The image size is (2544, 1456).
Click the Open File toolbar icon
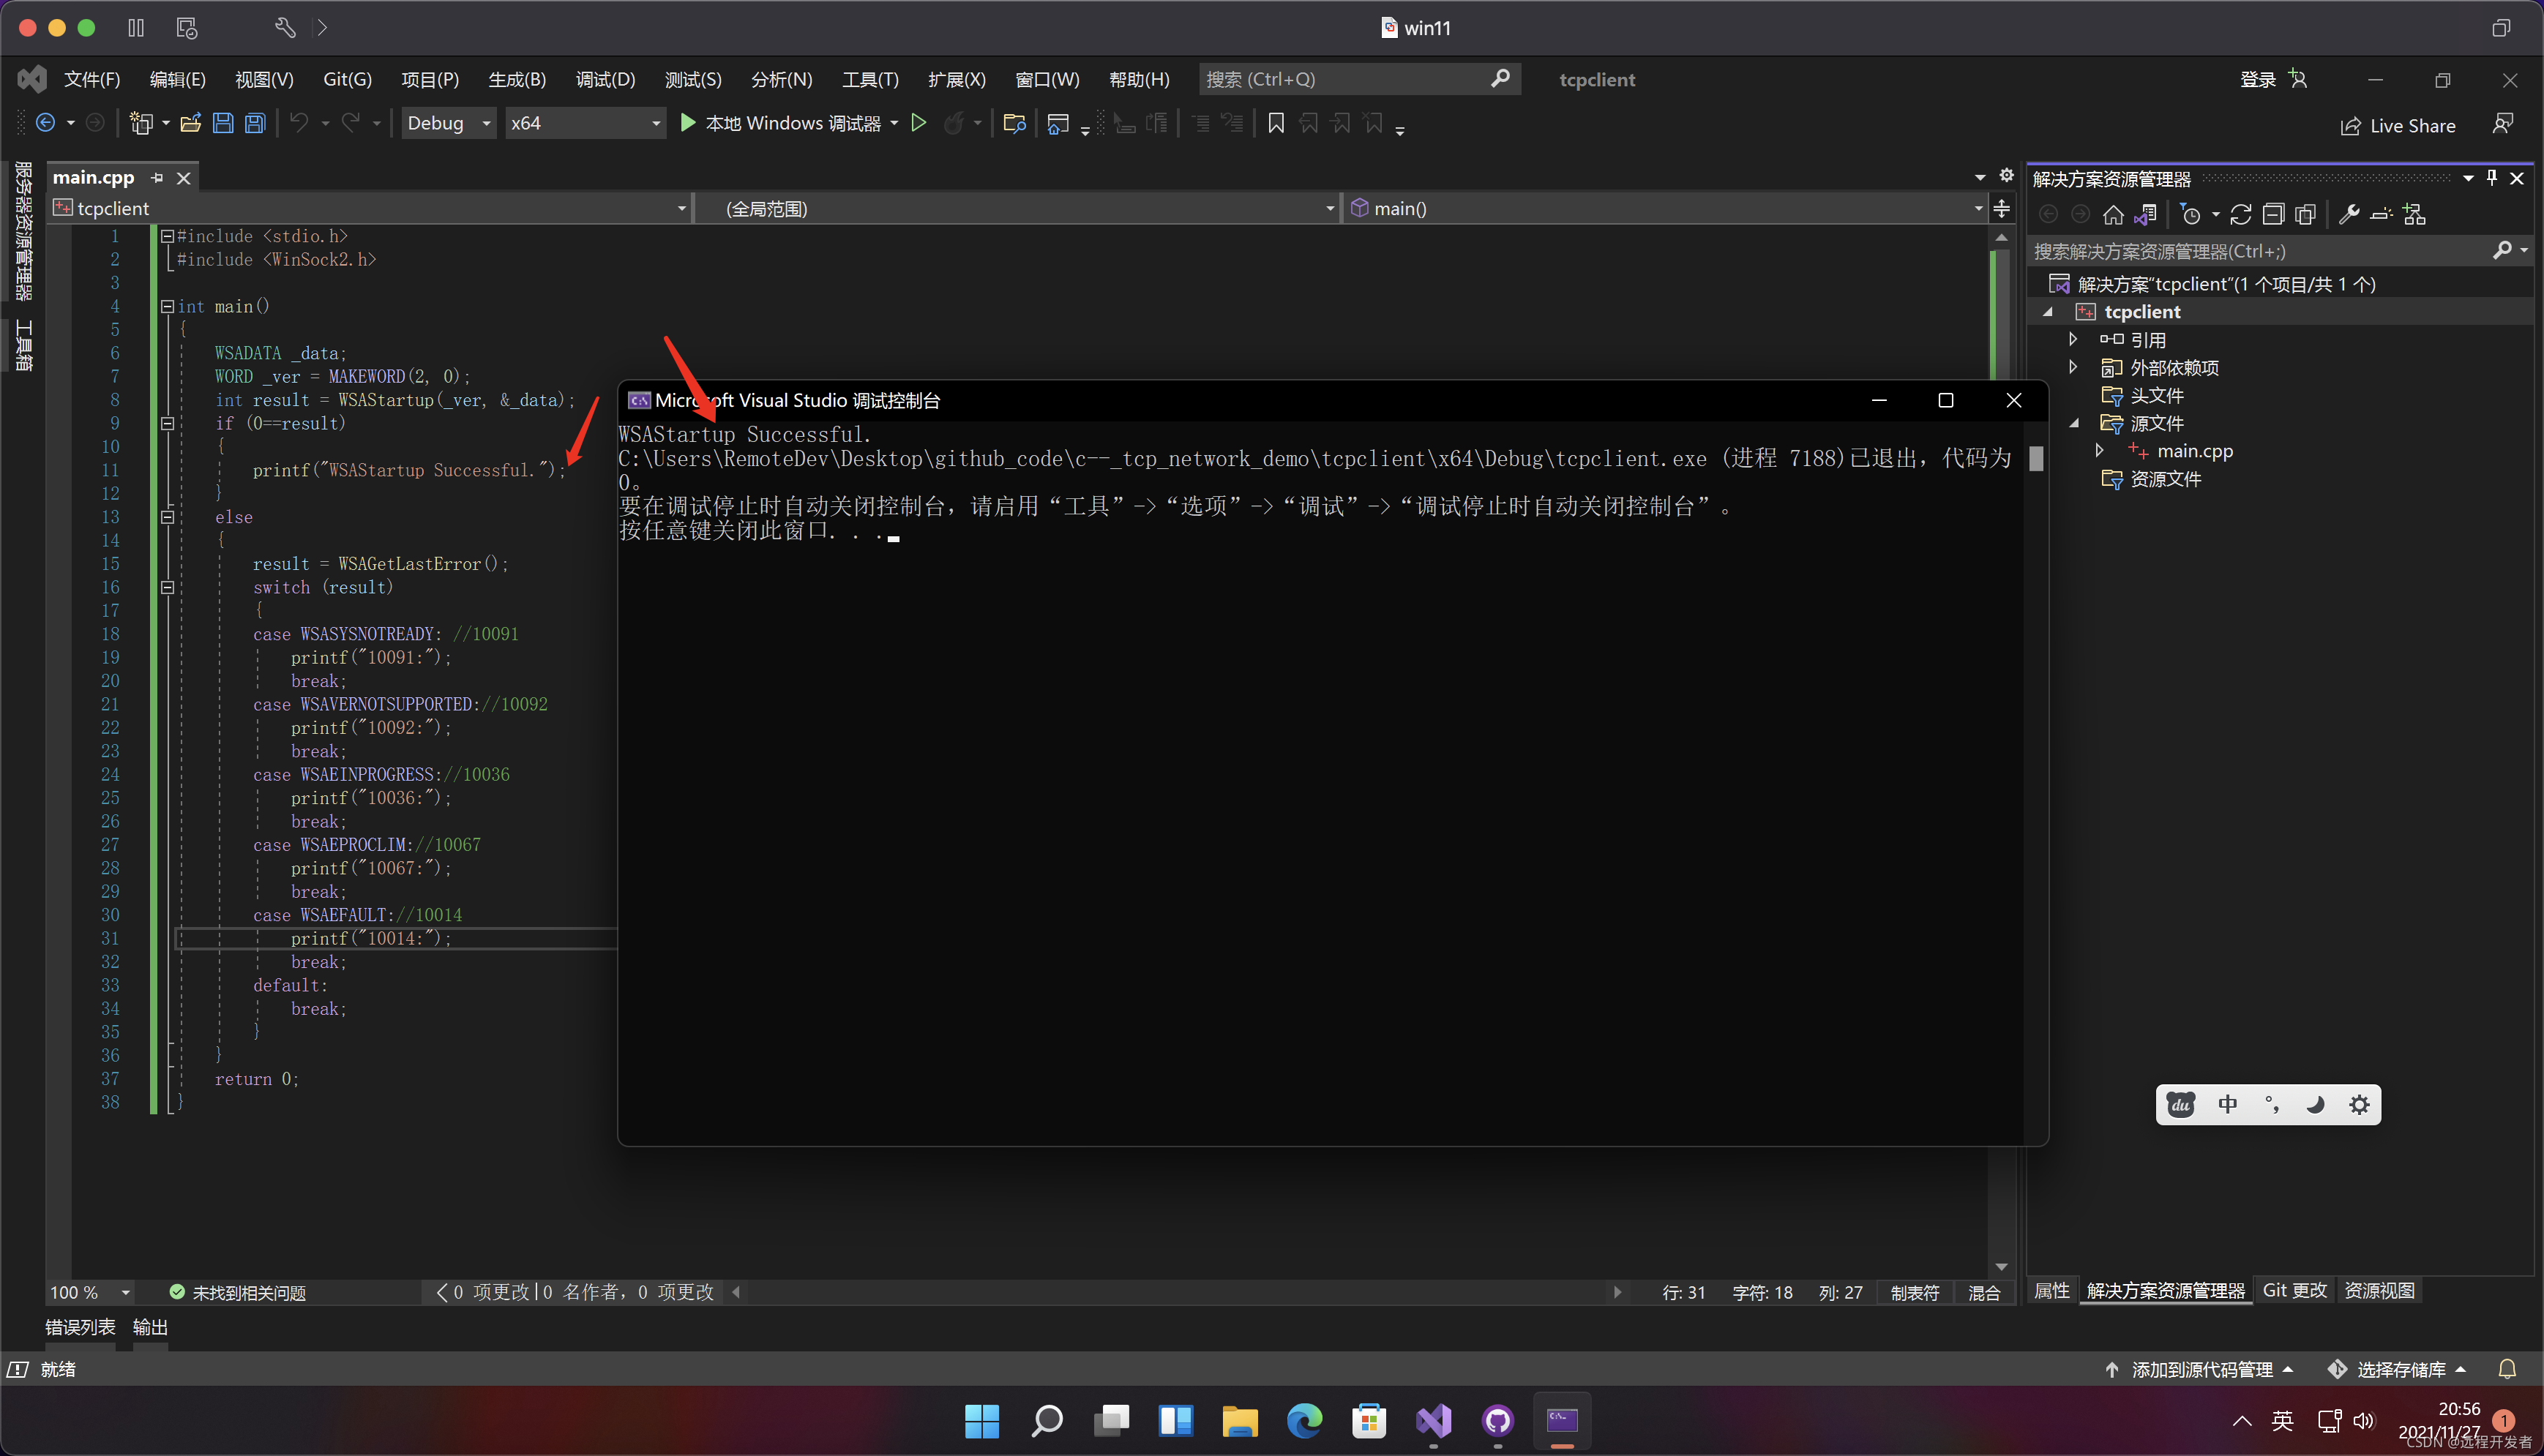click(190, 123)
